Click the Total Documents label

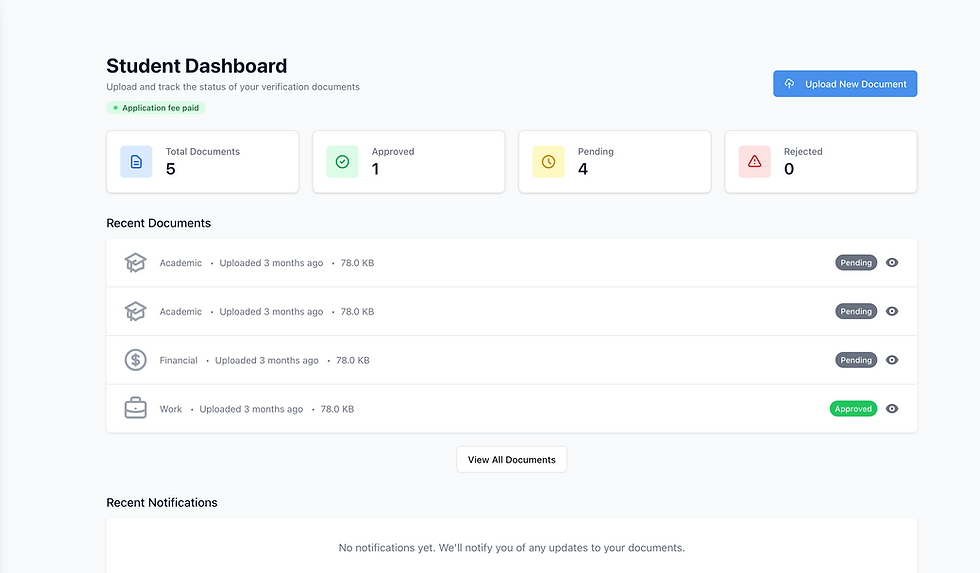pyautogui.click(x=202, y=151)
